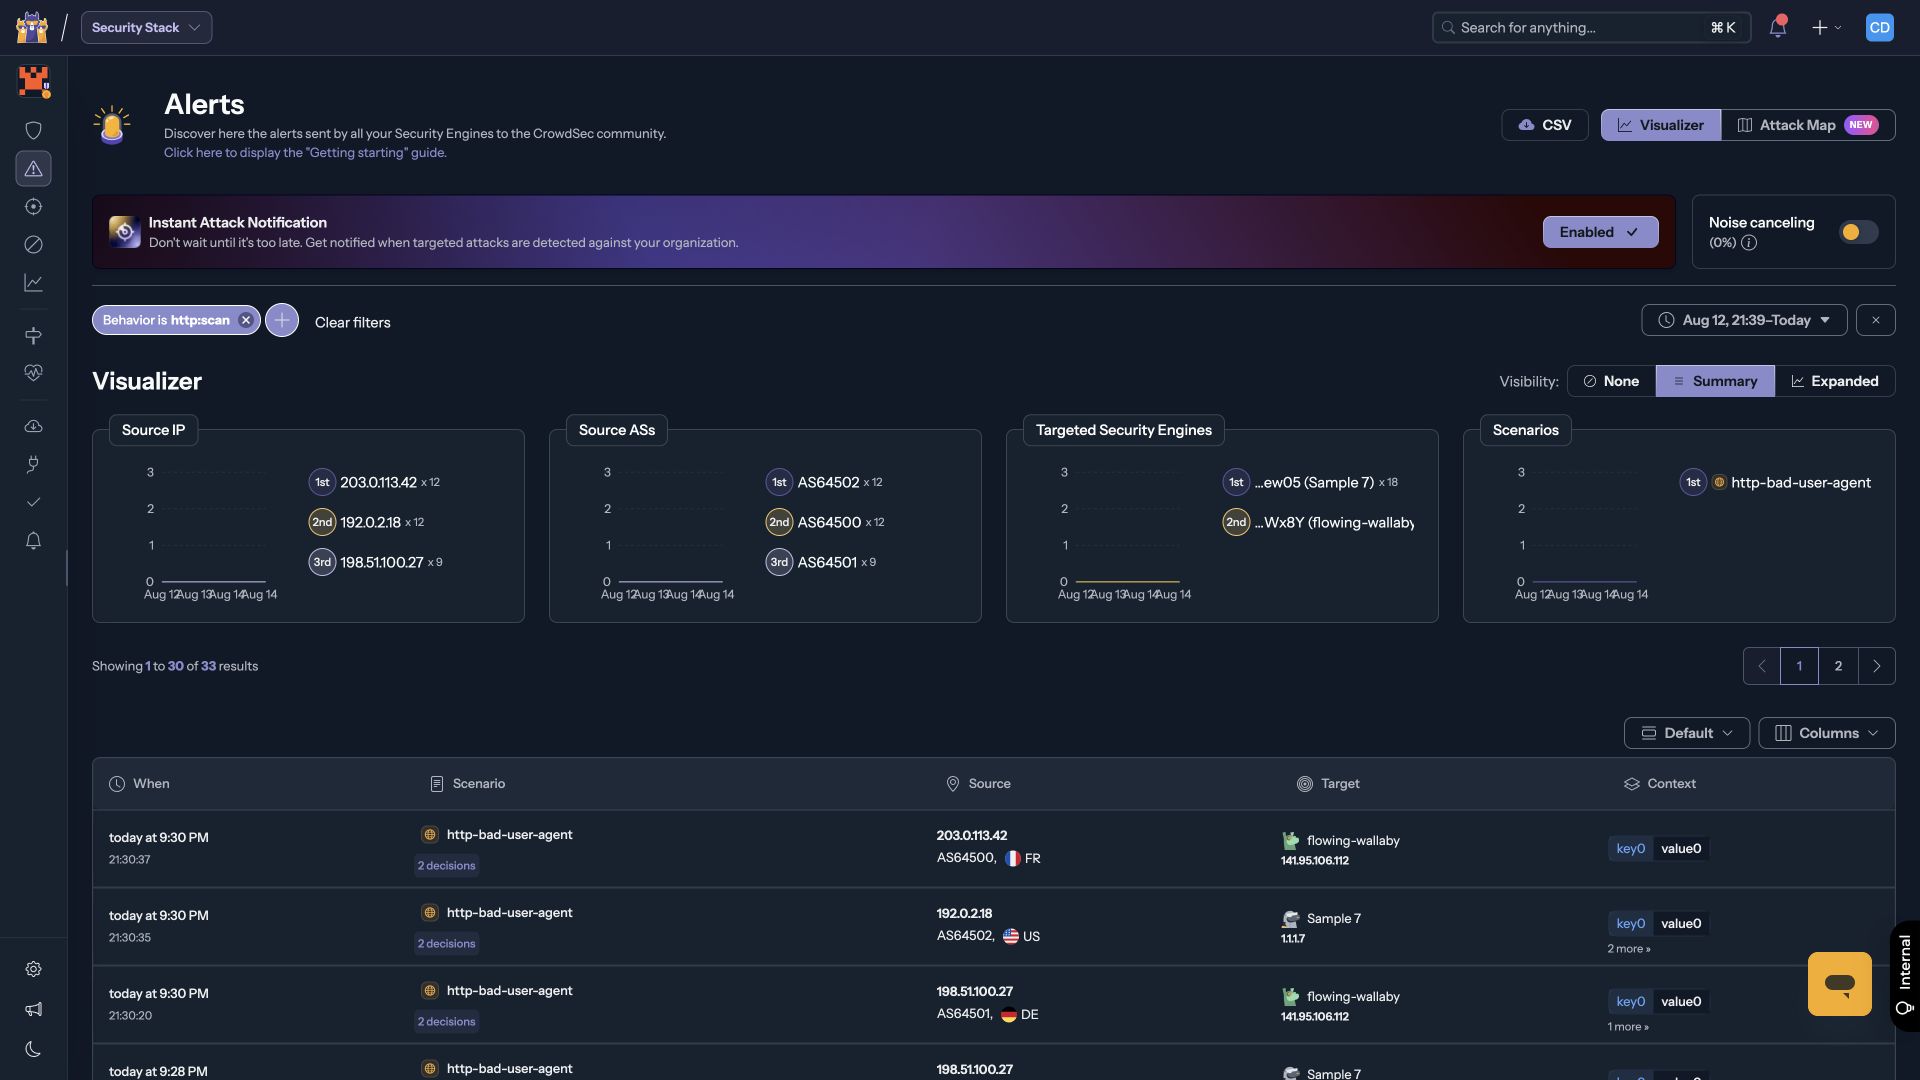This screenshot has height=1080, width=1920.
Task: Open the Getting starting guide link
Action: point(305,153)
